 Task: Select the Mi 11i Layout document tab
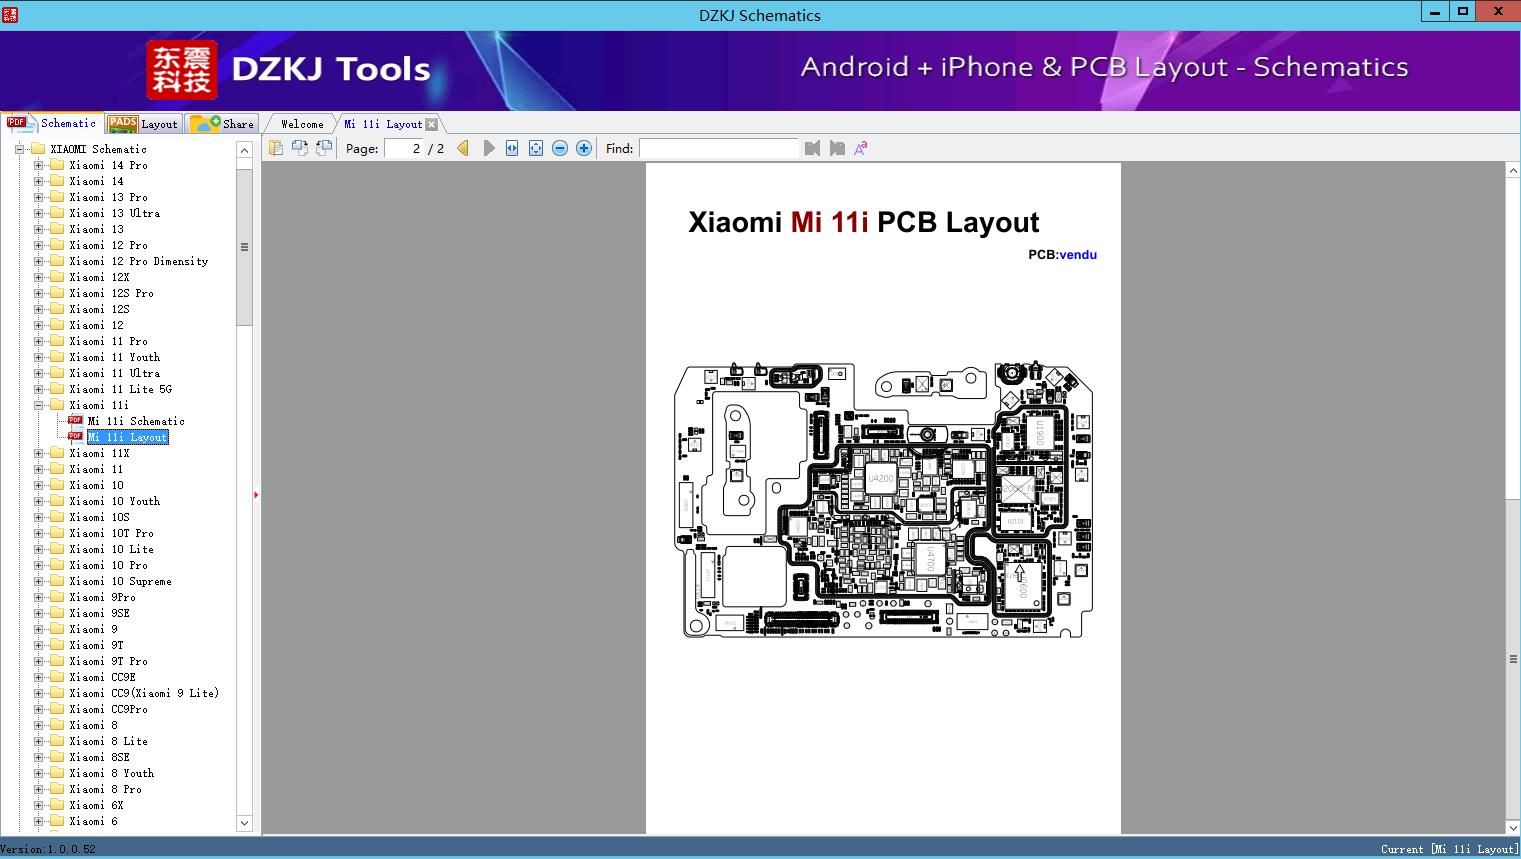[383, 124]
